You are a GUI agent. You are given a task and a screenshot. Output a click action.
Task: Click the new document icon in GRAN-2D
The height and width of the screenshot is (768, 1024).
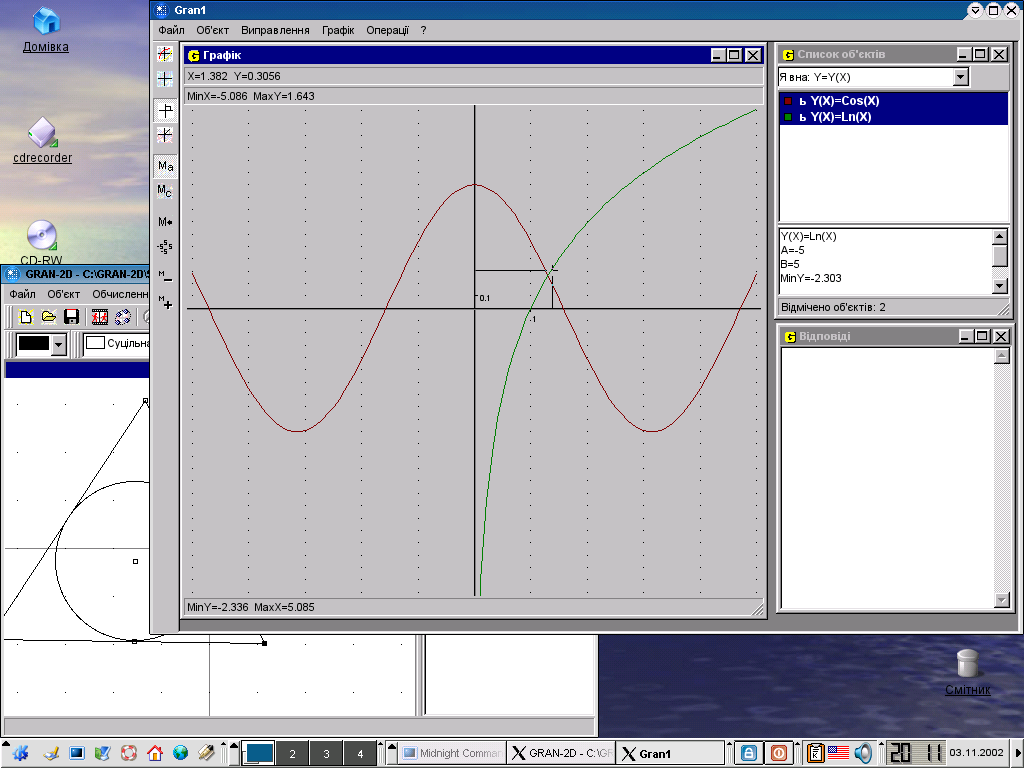point(25,317)
